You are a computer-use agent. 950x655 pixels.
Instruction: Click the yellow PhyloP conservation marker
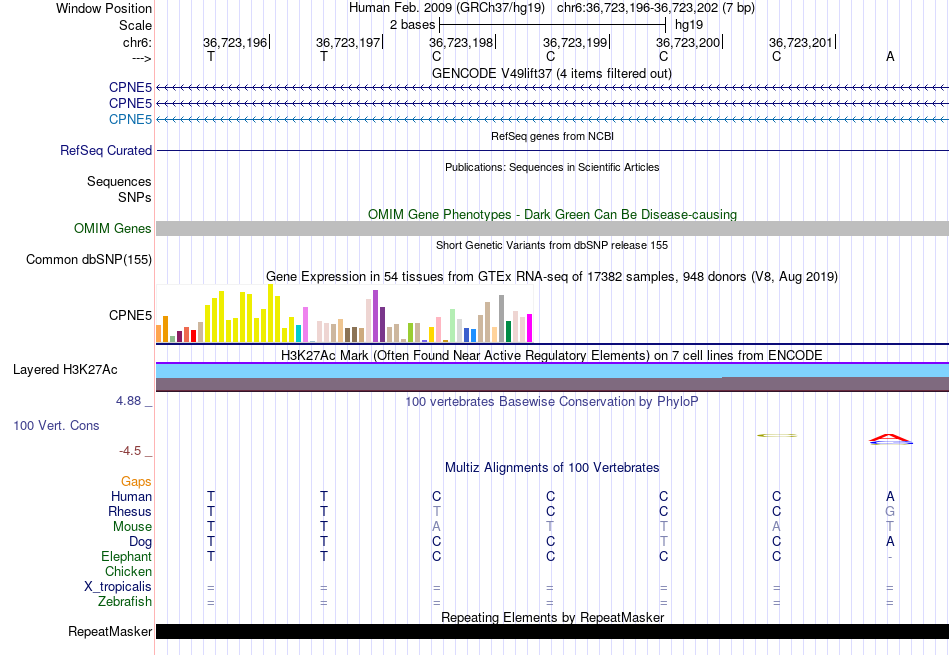[x=777, y=435]
